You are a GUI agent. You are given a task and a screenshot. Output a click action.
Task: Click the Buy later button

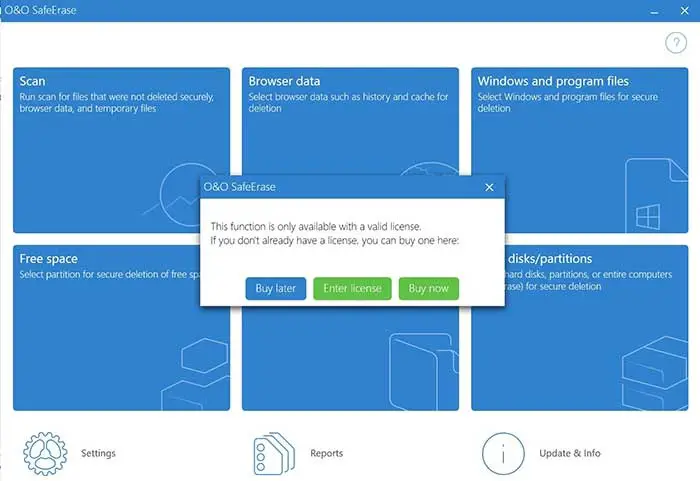click(x=275, y=289)
